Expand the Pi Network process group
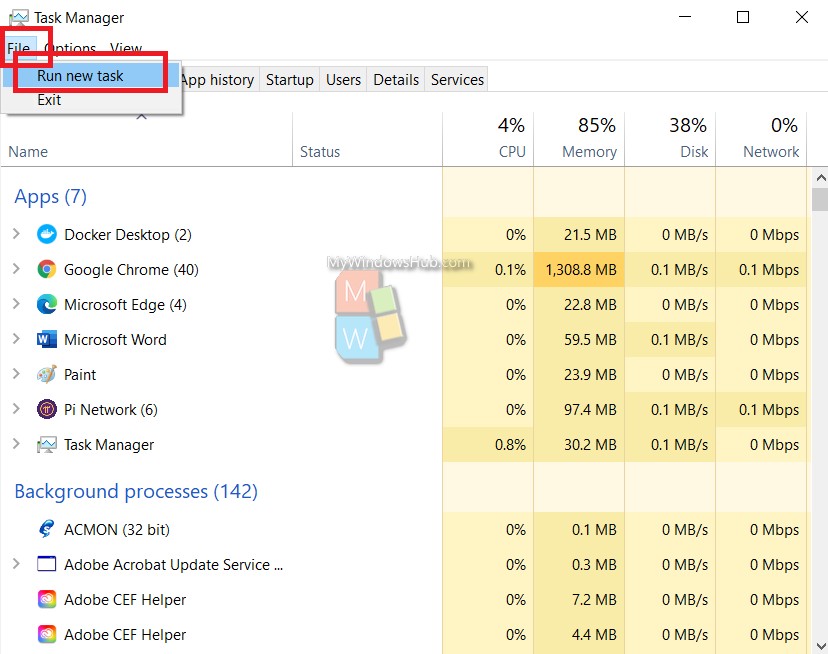The width and height of the screenshot is (828, 654). (x=16, y=409)
